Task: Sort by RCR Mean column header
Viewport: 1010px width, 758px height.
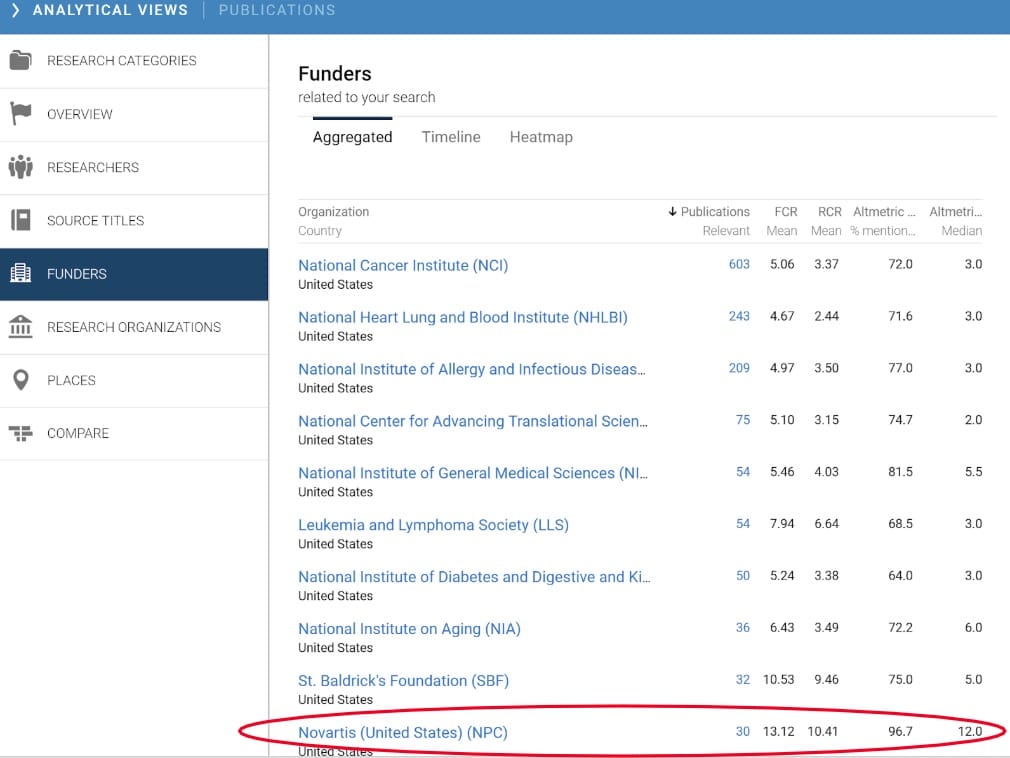Action: click(826, 212)
